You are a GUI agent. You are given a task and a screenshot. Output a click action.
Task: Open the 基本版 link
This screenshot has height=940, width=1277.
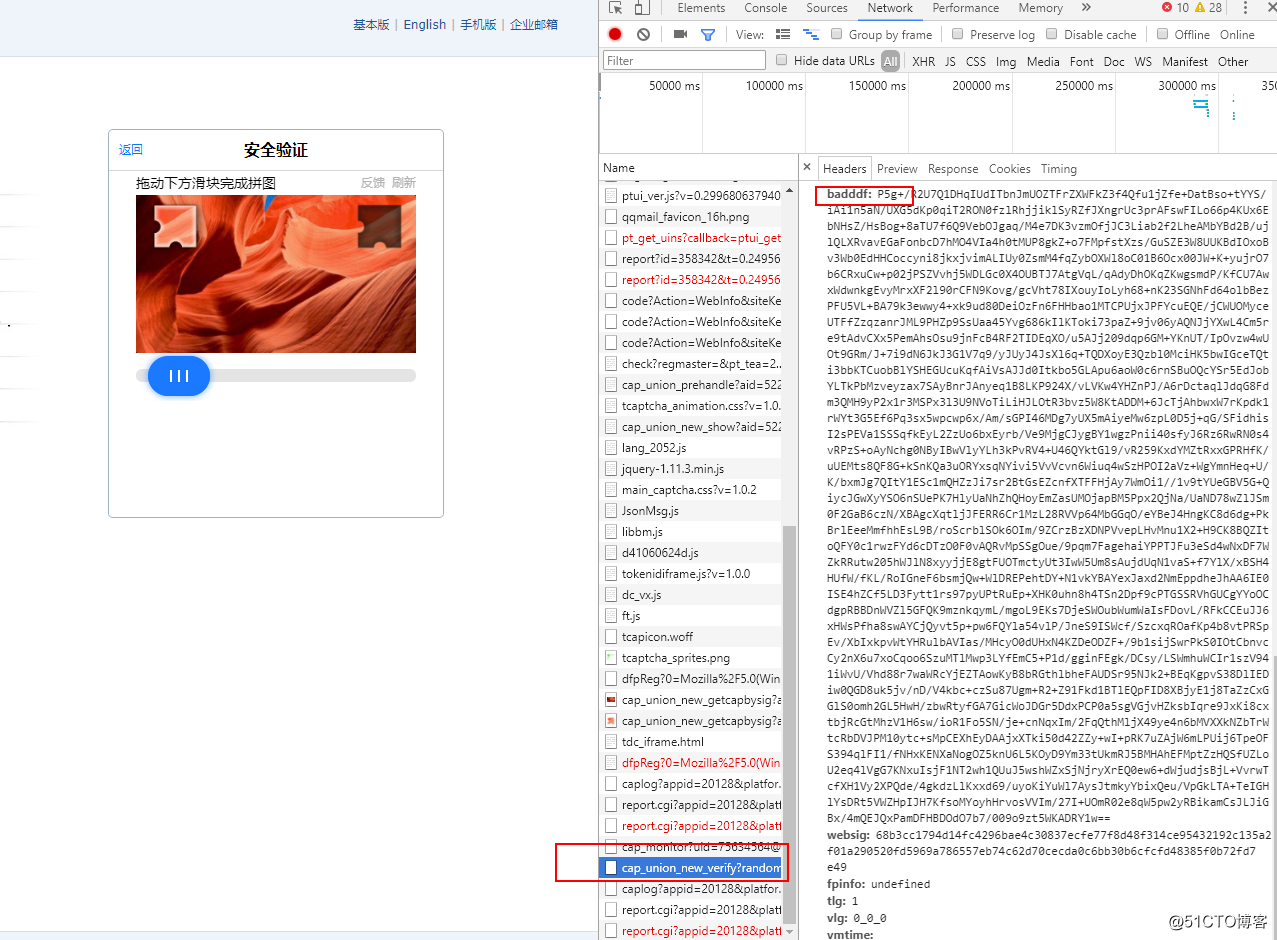coord(371,25)
